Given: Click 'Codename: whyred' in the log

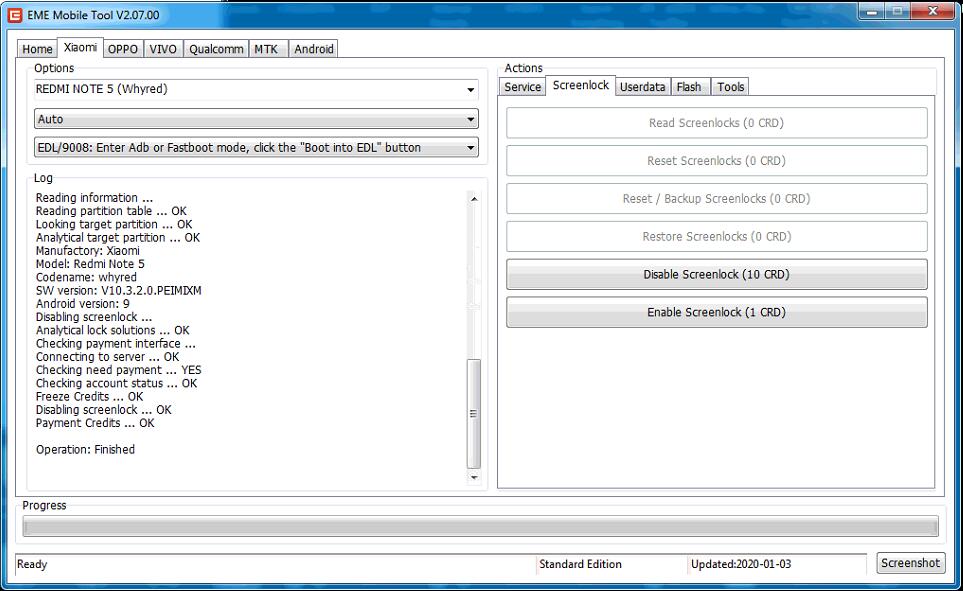Looking at the screenshot, I should [86, 277].
